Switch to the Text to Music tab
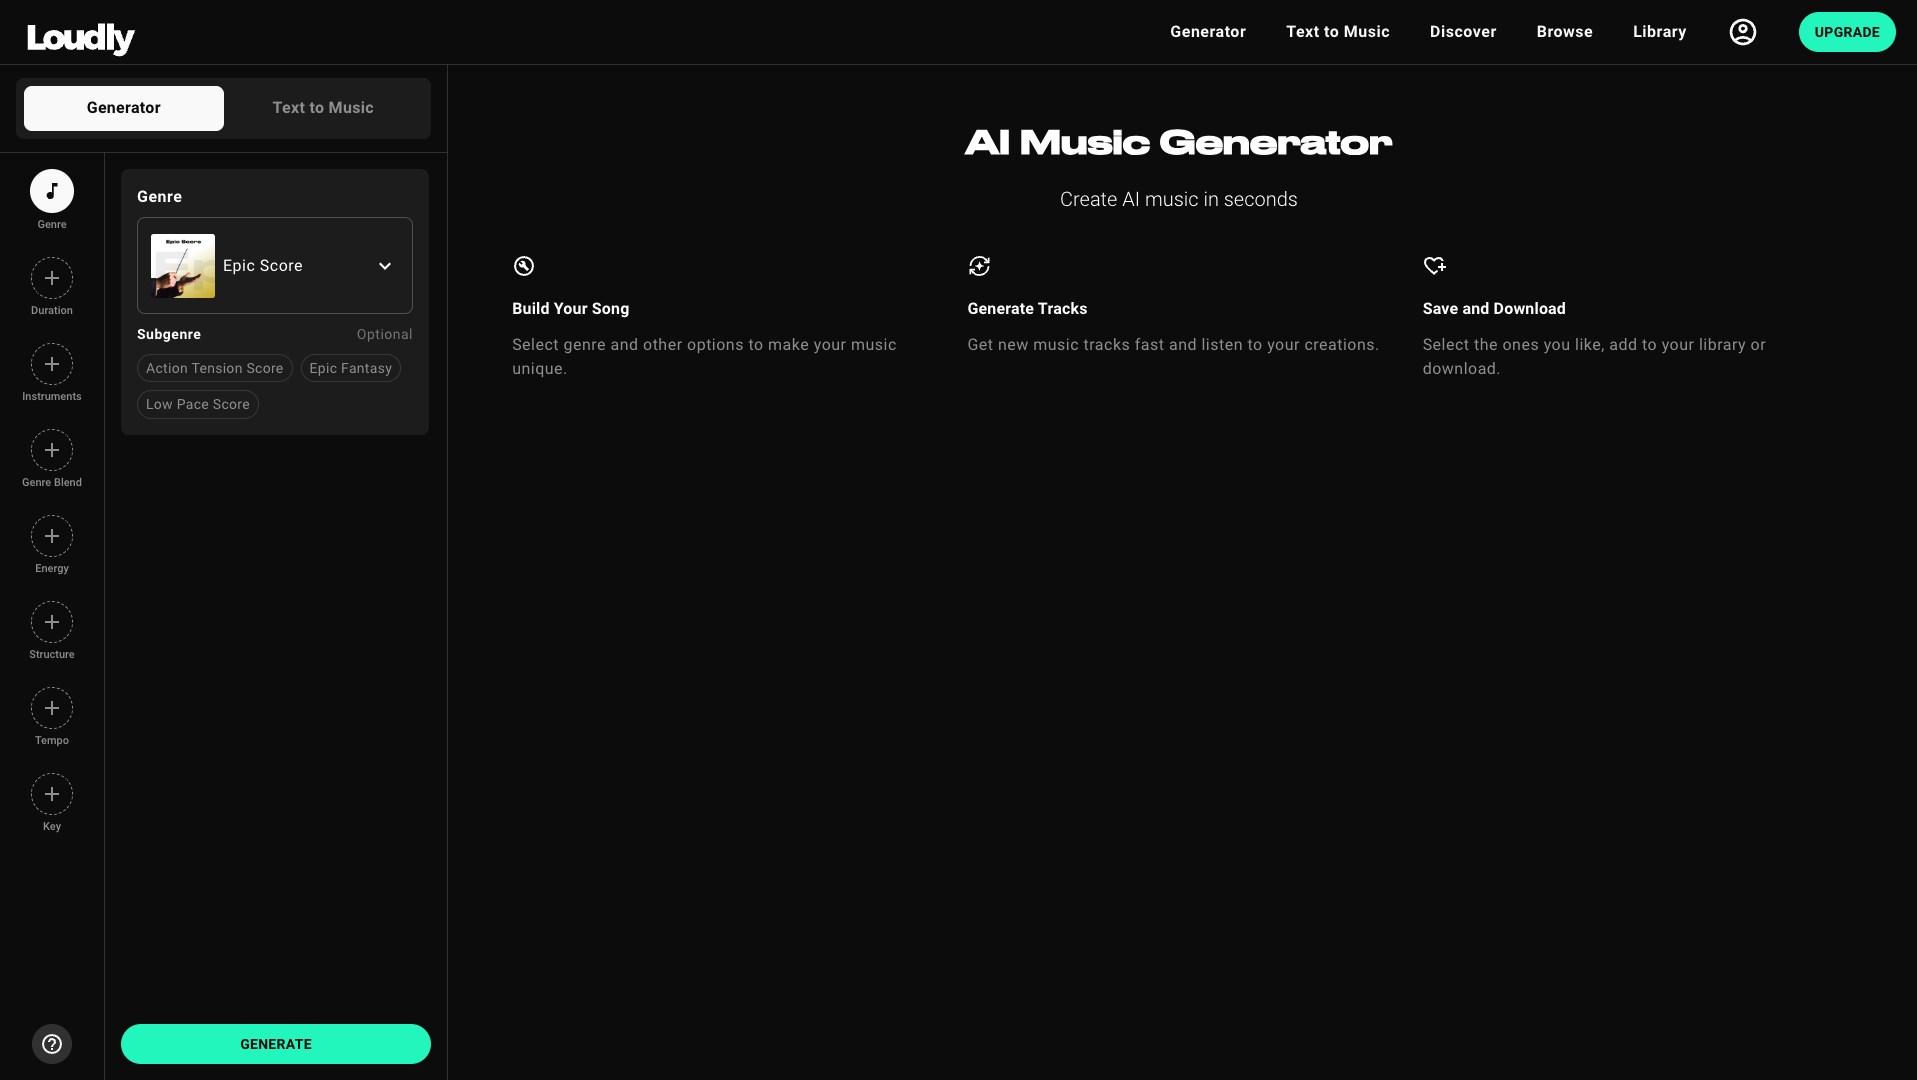The width and height of the screenshot is (1917, 1080). 322,107
